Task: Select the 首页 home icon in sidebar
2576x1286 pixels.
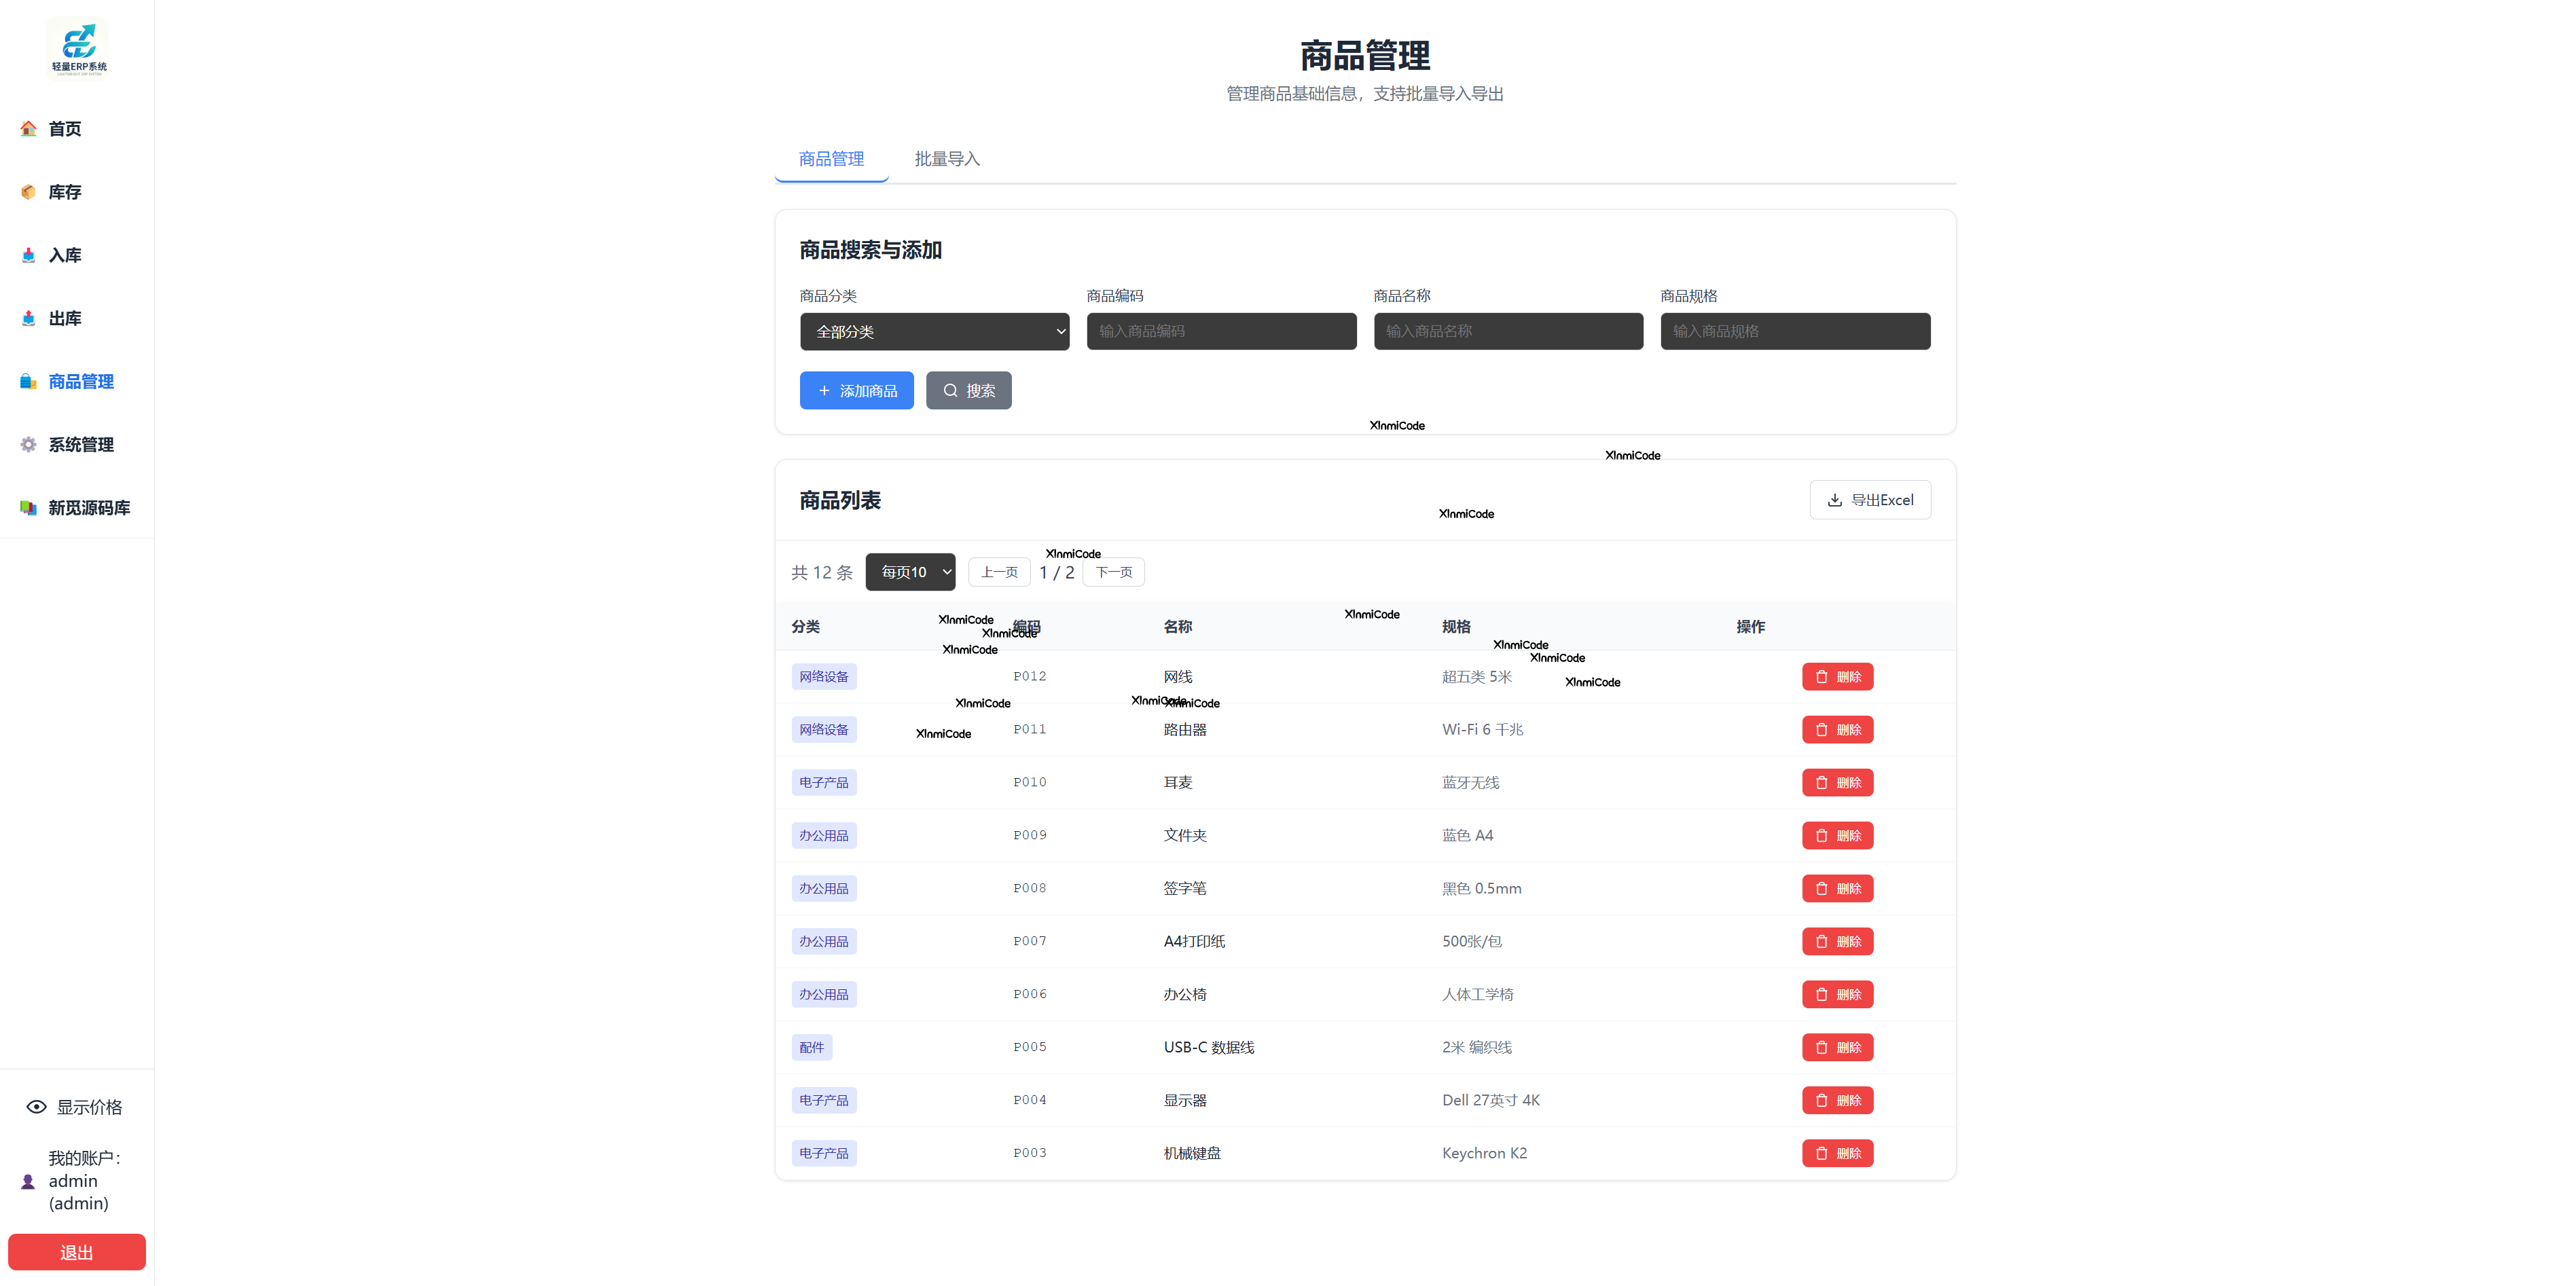Action: click(28, 128)
